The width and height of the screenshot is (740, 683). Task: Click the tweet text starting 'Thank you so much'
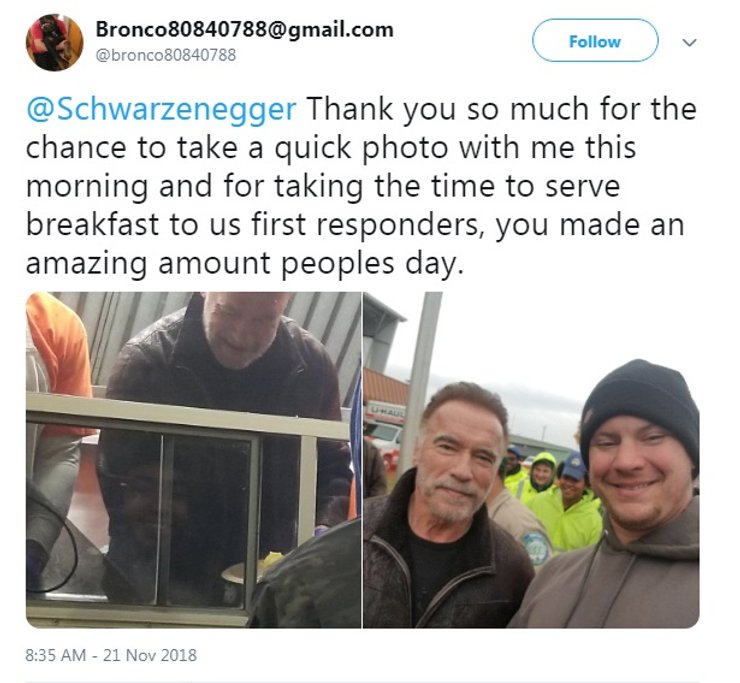(362, 186)
